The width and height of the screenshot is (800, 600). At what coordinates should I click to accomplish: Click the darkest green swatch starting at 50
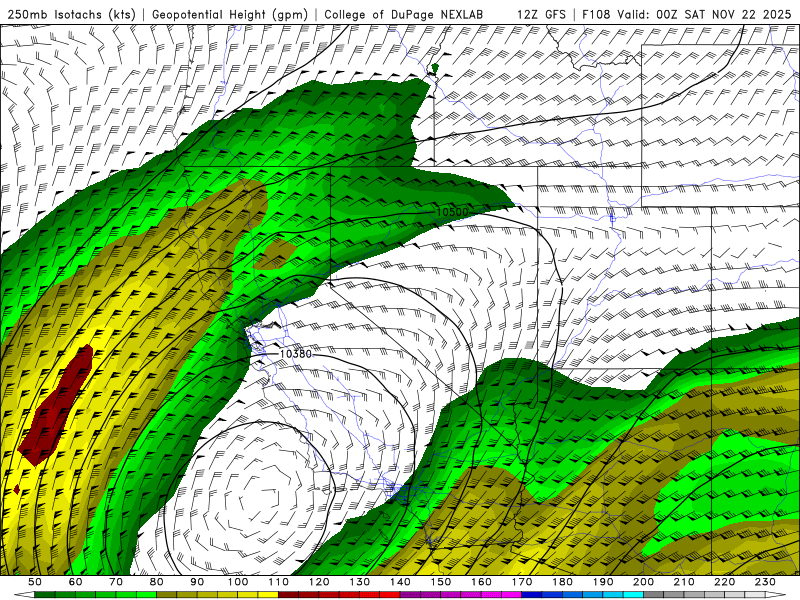pyautogui.click(x=45, y=595)
